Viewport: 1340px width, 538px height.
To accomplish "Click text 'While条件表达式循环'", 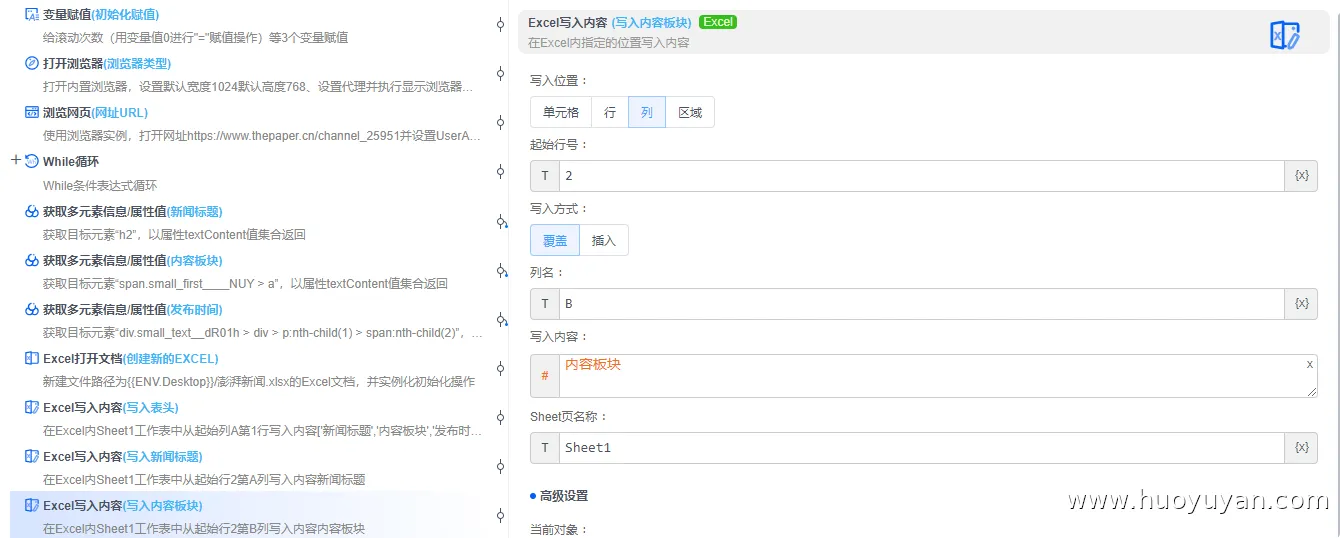I will coord(100,185).
